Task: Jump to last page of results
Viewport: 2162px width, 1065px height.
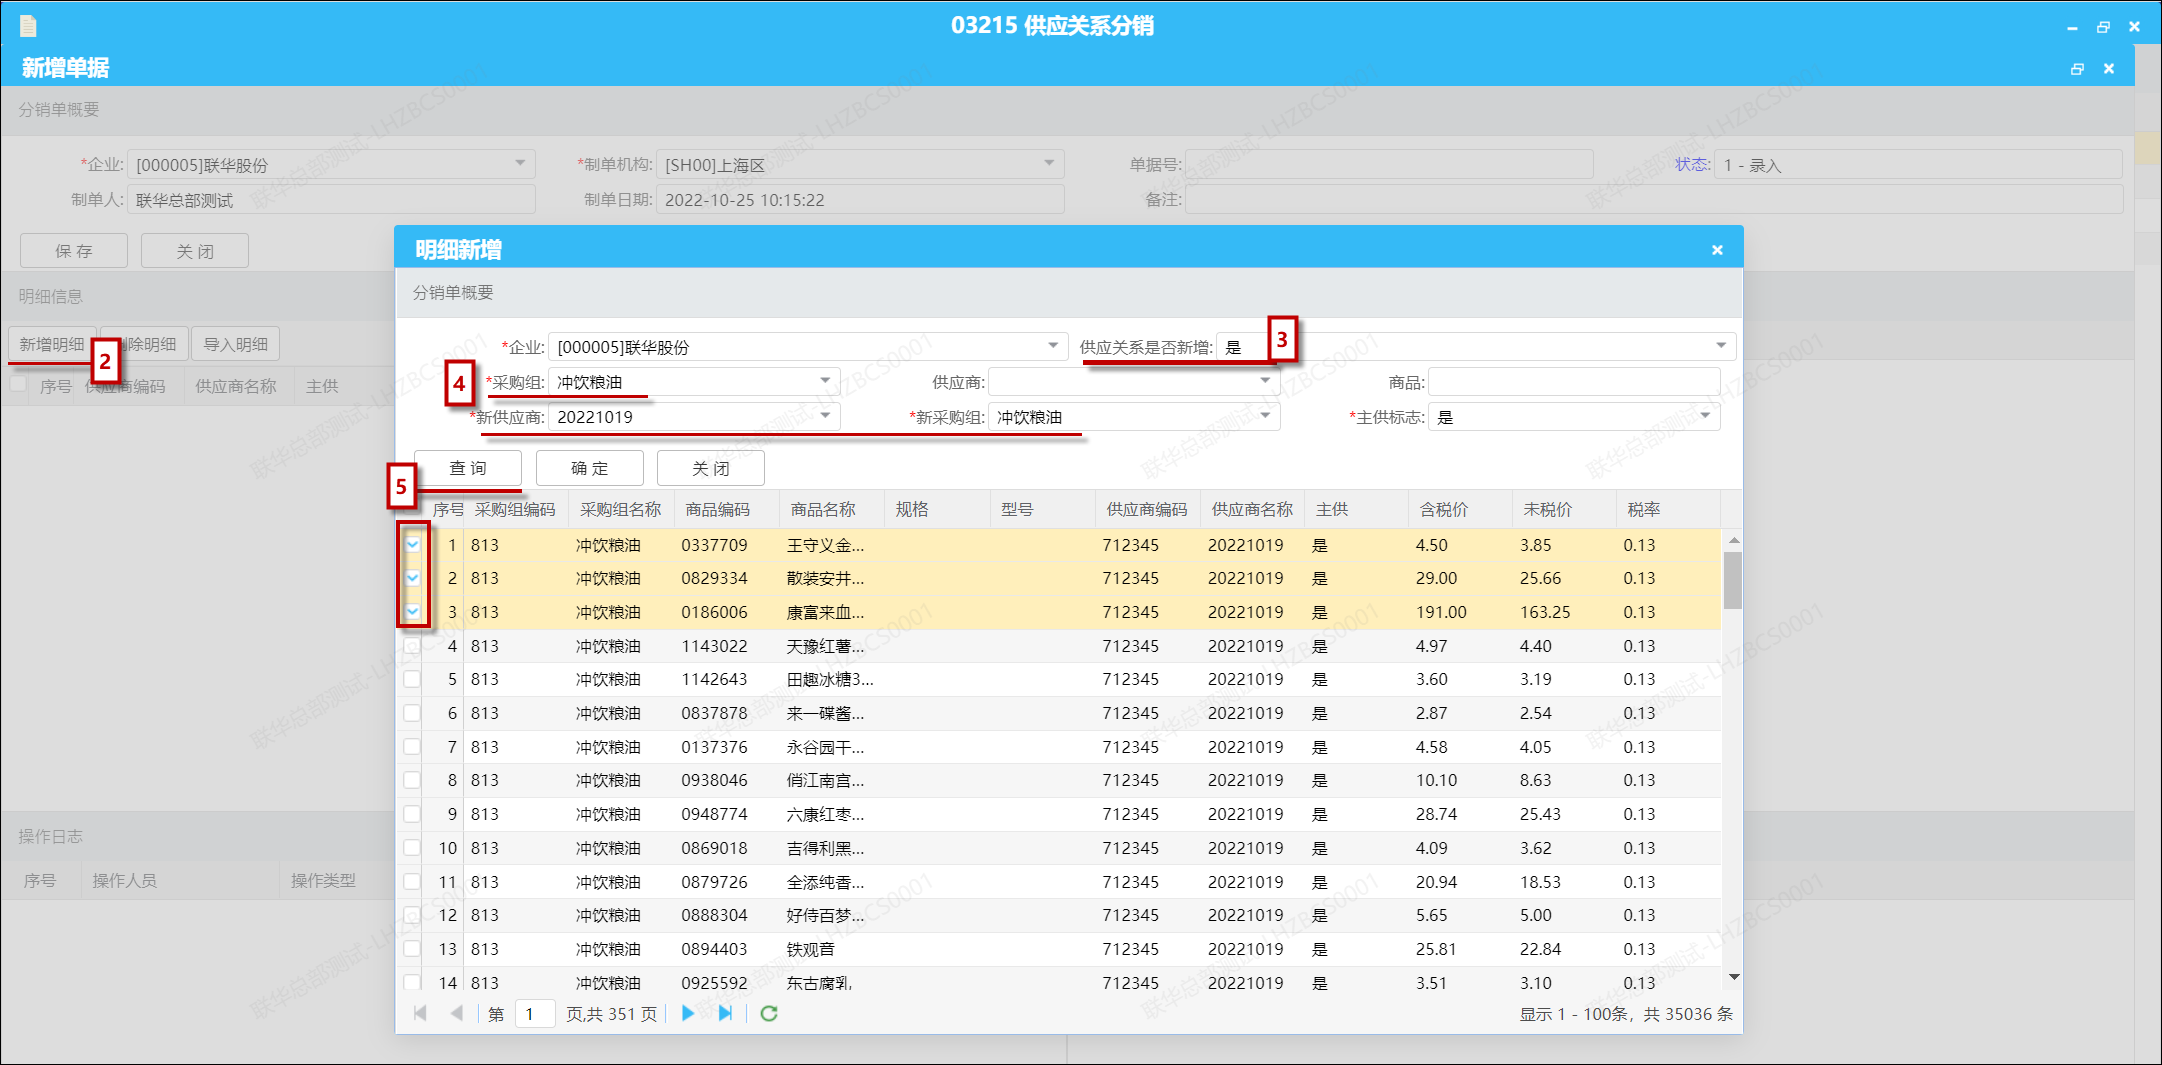Action: coord(725,1013)
